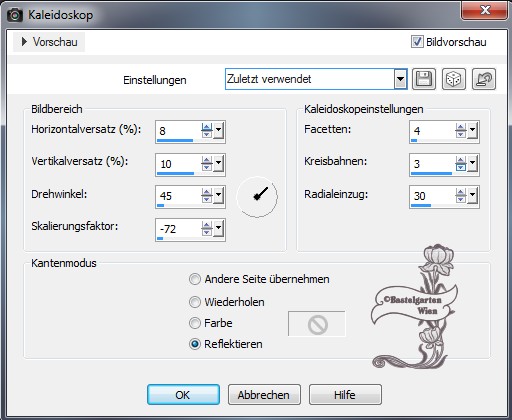Viewport: 512px width, 420px height.
Task: Confirm the dialog with OK
Action: pos(183,395)
